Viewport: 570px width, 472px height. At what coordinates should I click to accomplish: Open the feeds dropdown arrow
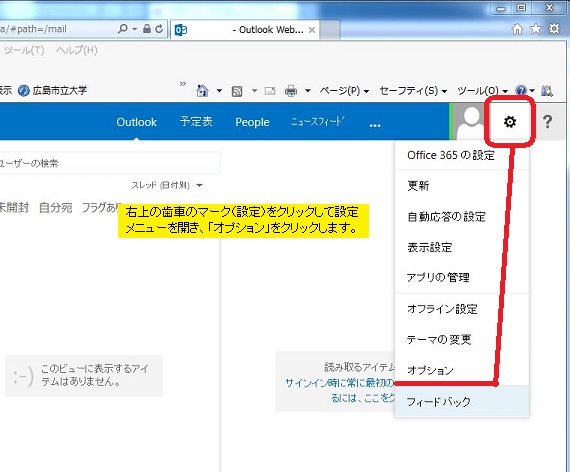click(254, 91)
